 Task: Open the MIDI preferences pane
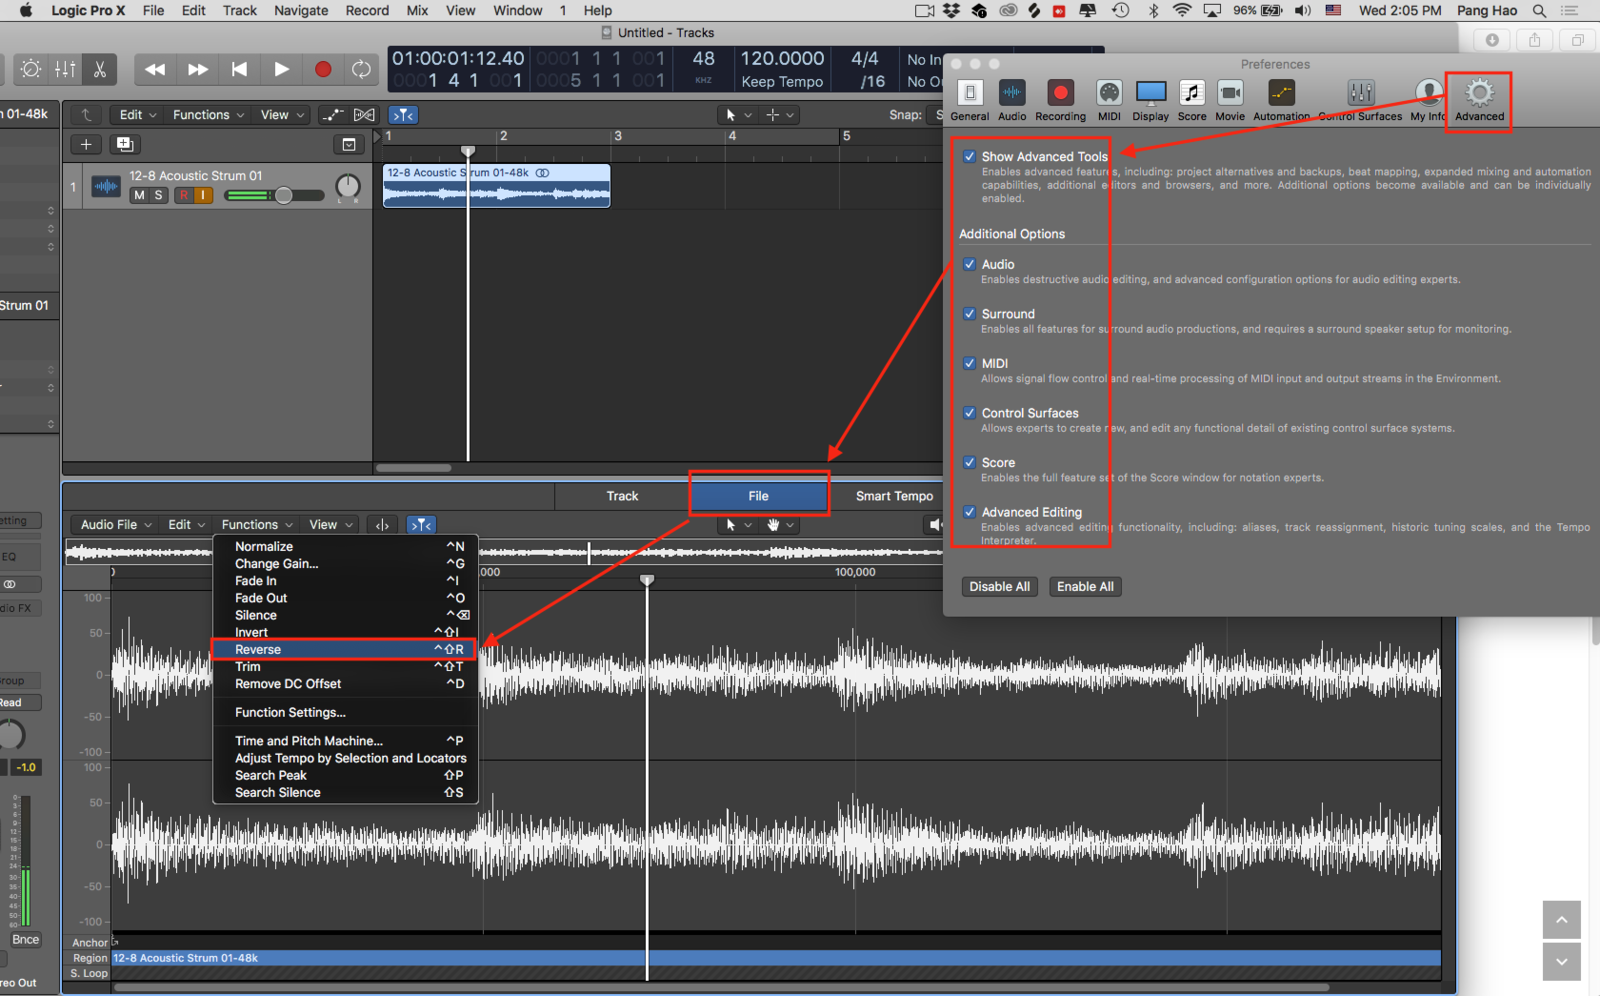tap(1109, 100)
